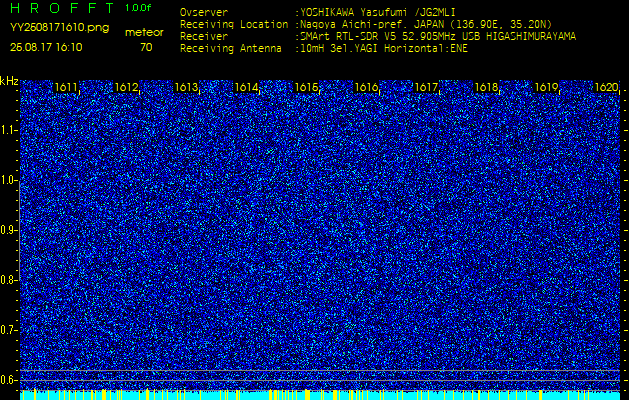This screenshot has width=629, height=400.
Task: Click the 0.8 frequency axis label
Action: [8, 280]
